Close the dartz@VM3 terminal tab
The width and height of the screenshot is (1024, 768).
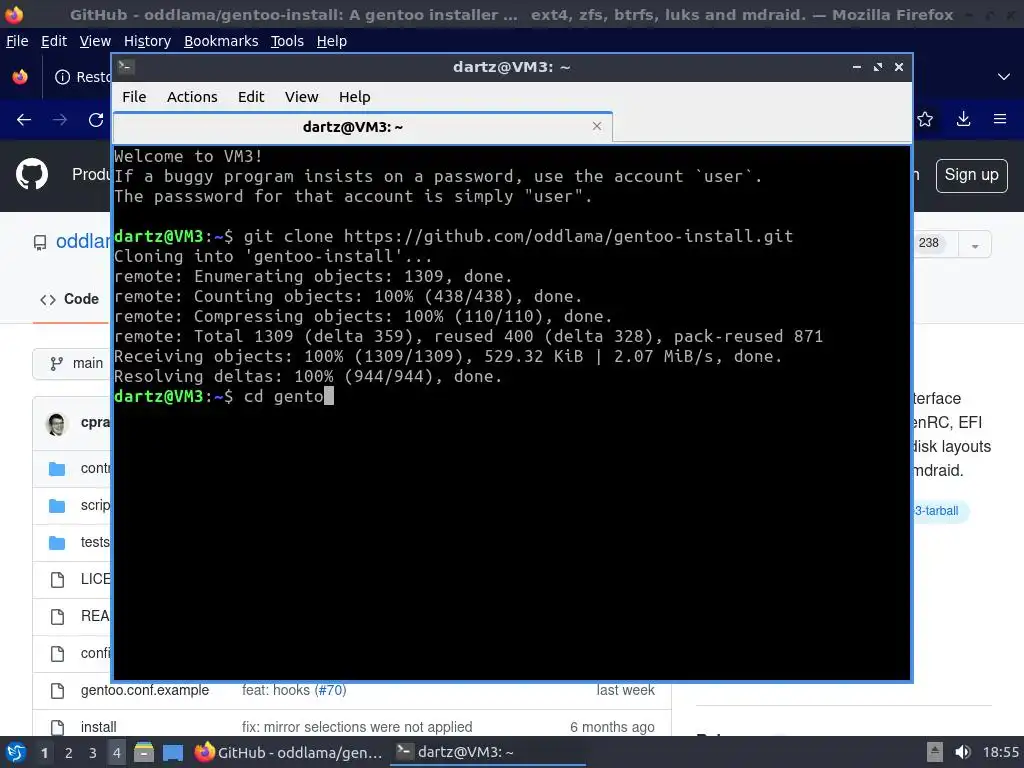[x=596, y=126]
